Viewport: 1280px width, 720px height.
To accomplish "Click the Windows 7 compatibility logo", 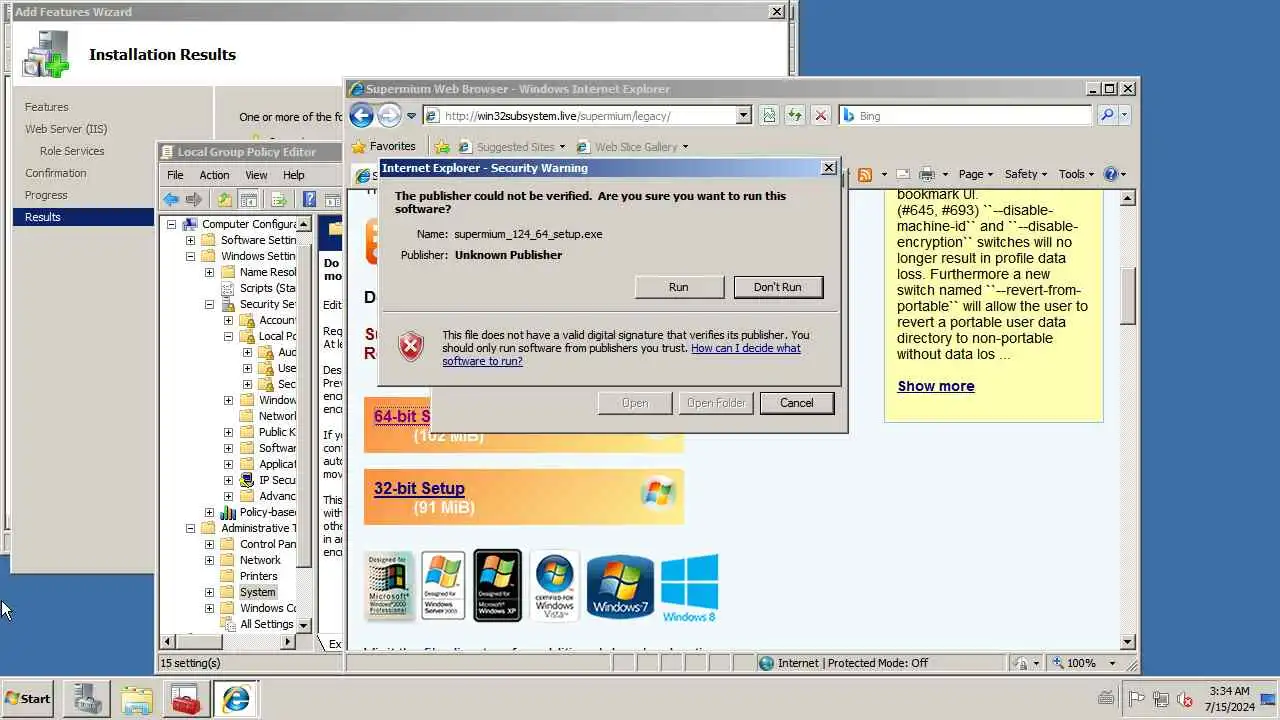I will [619, 586].
